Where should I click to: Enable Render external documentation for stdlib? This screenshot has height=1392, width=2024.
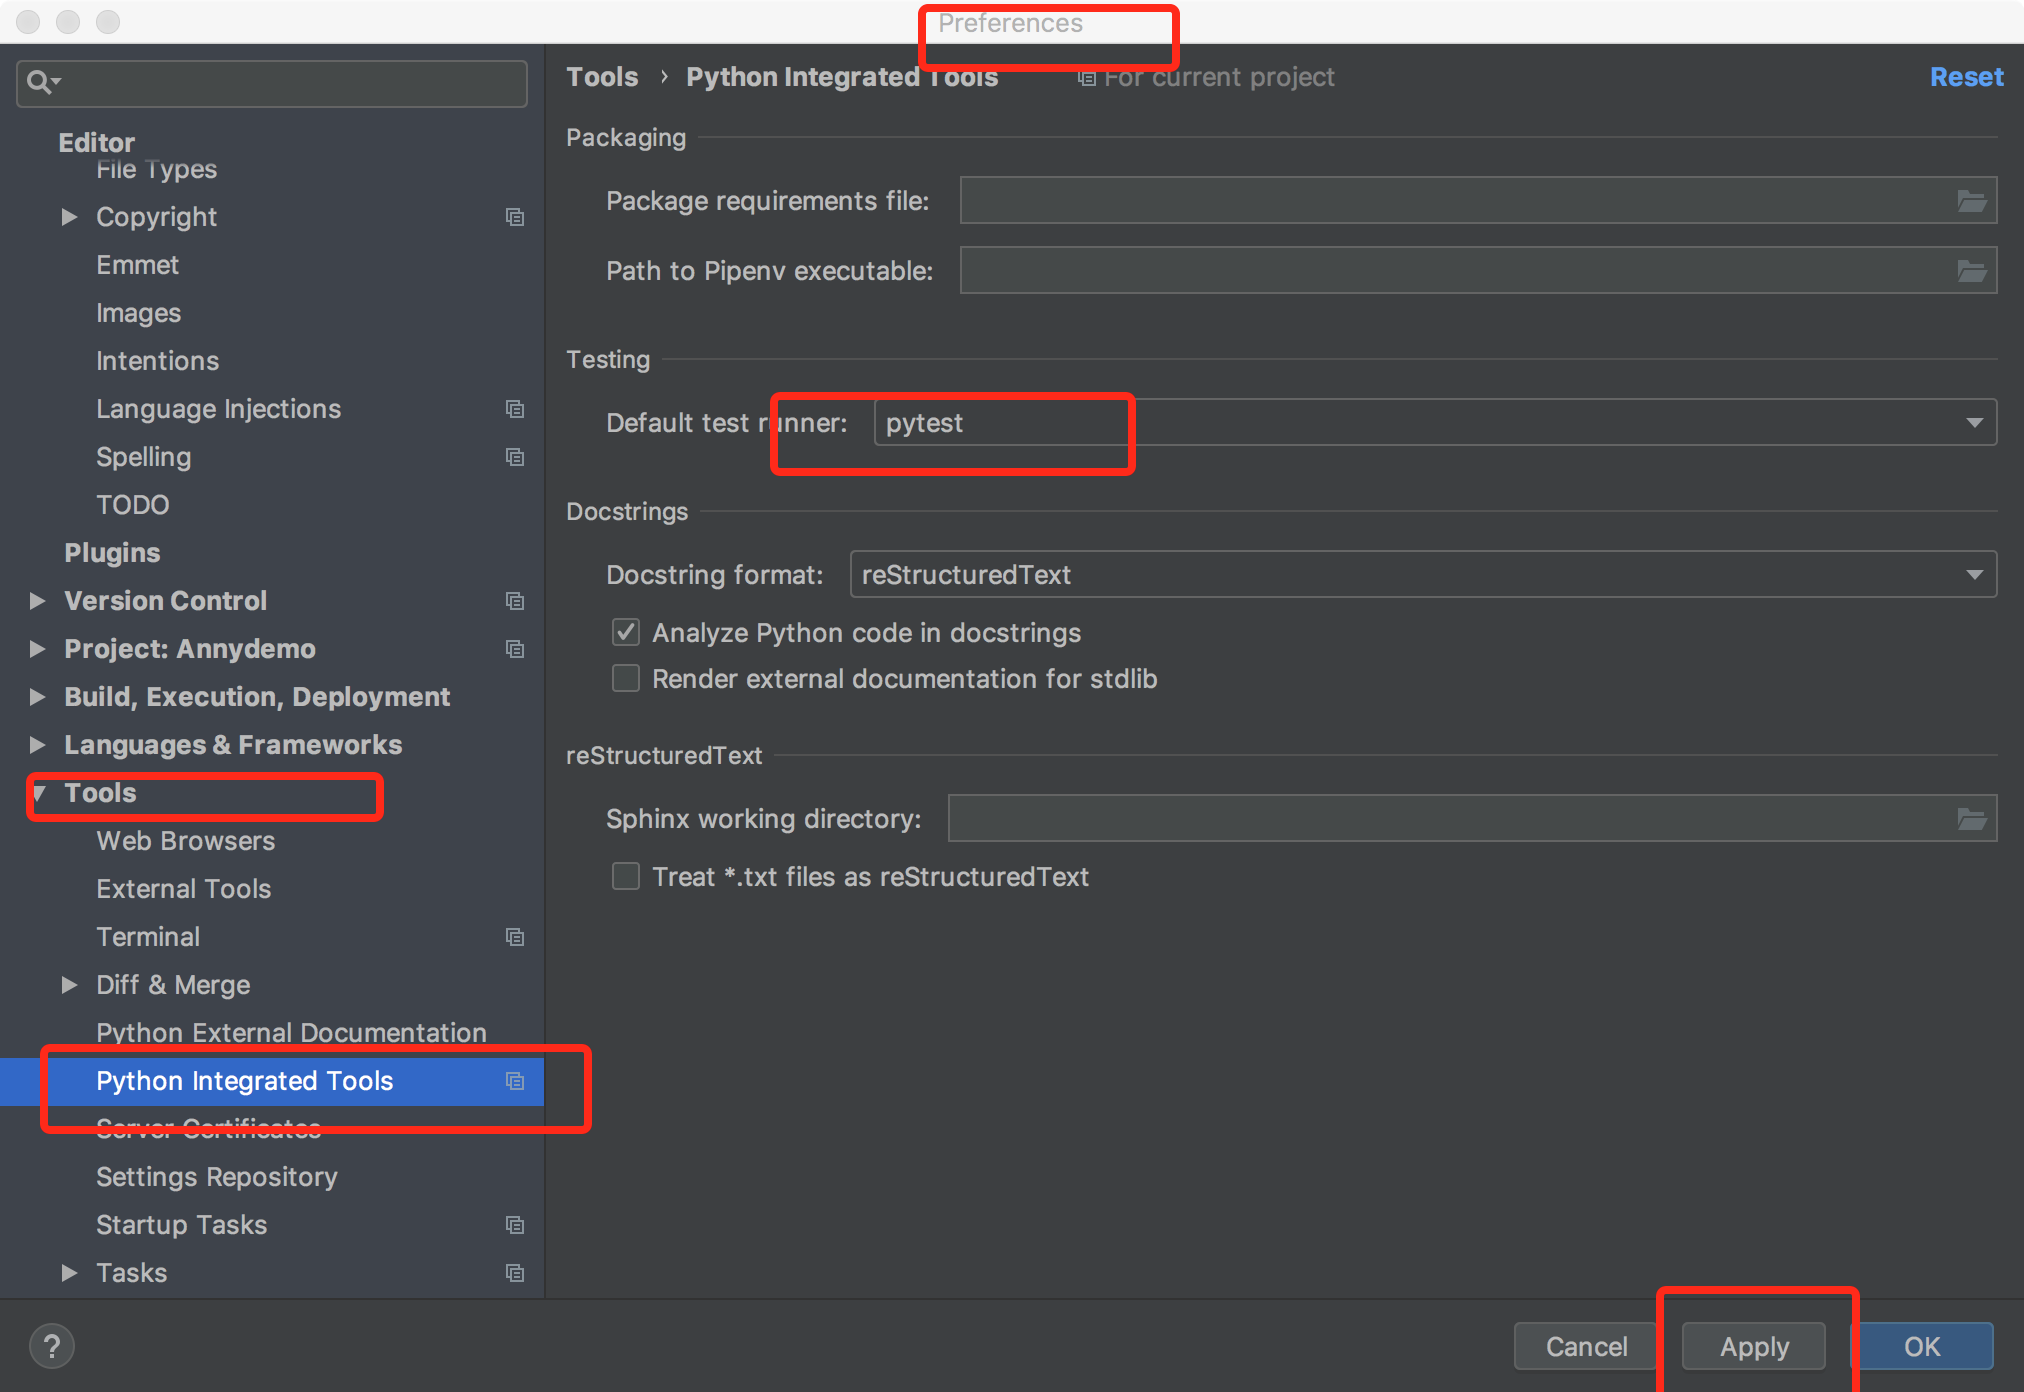click(x=625, y=678)
